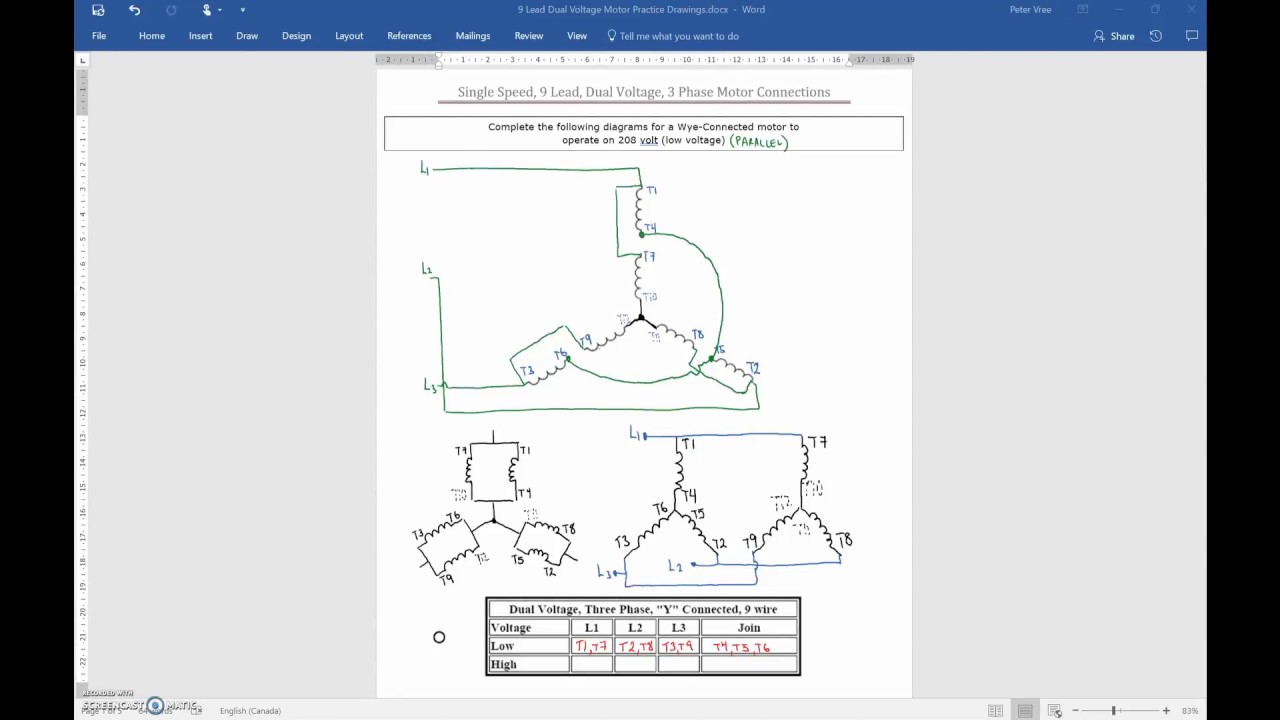Click the 'L2' table header cell
This screenshot has height=720, width=1280.
point(635,628)
